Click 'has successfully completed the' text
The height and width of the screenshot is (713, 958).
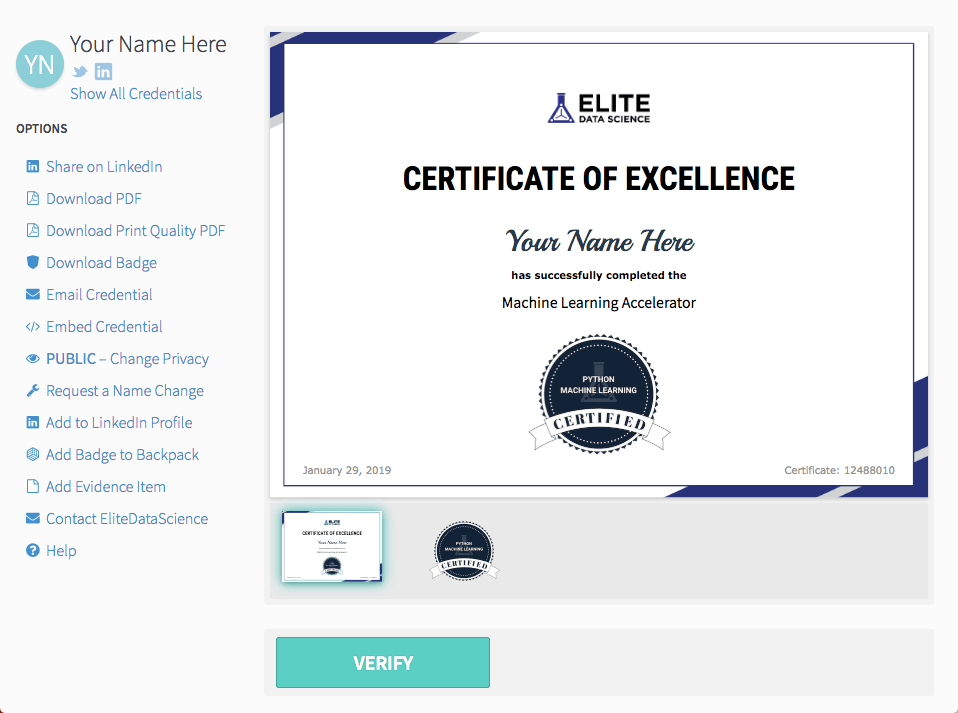click(599, 275)
